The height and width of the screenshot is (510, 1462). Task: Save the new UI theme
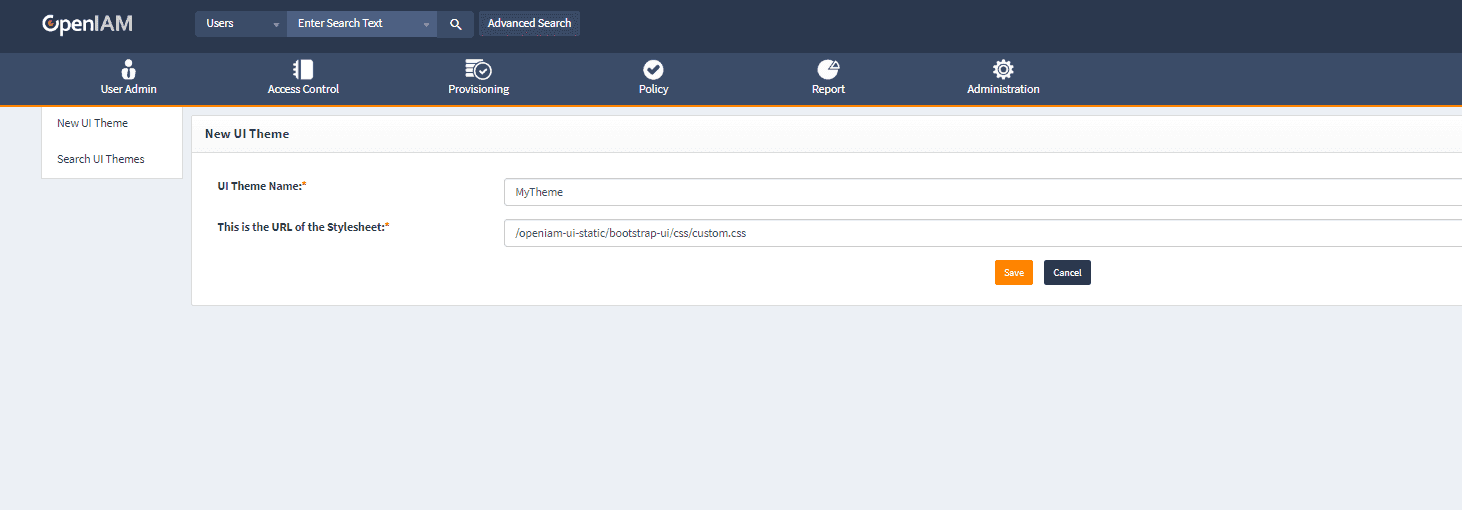(x=1013, y=273)
